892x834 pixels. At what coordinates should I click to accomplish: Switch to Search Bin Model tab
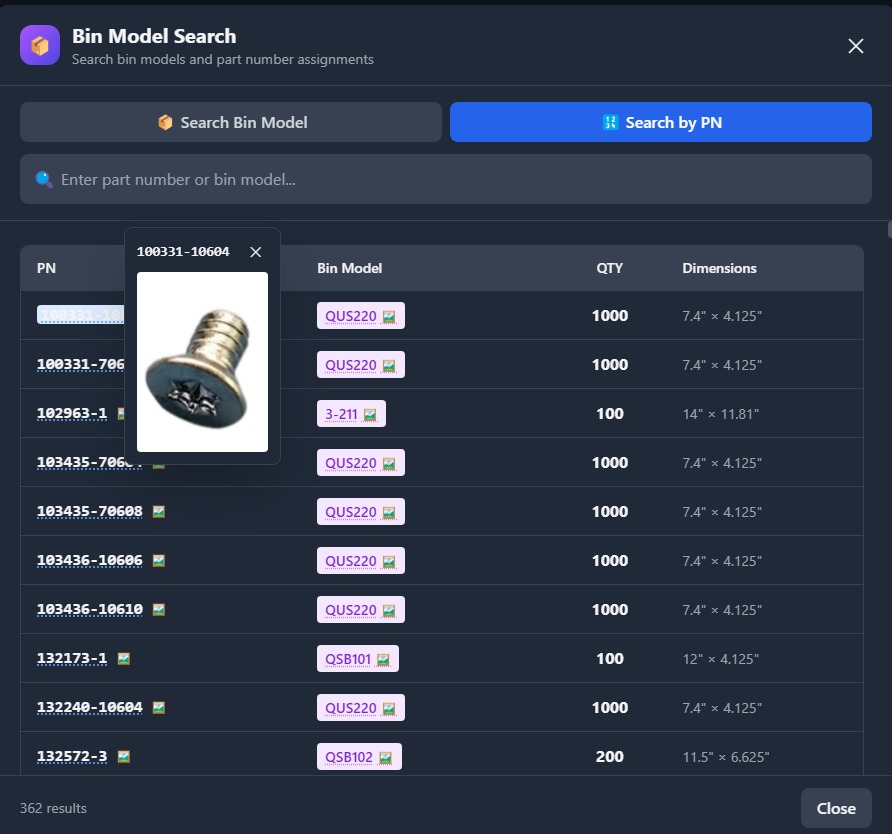pos(231,122)
